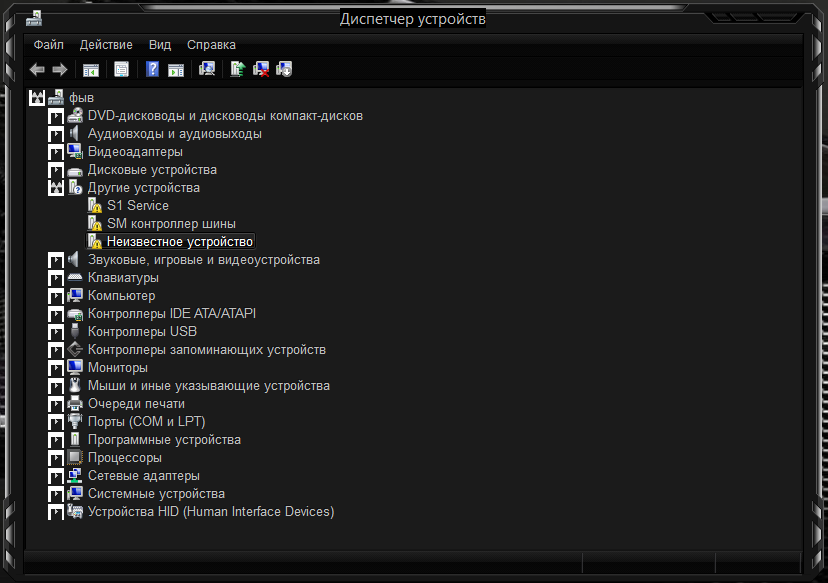
Task: Click the Клавиатуры keyboard icon
Action: tap(75, 277)
